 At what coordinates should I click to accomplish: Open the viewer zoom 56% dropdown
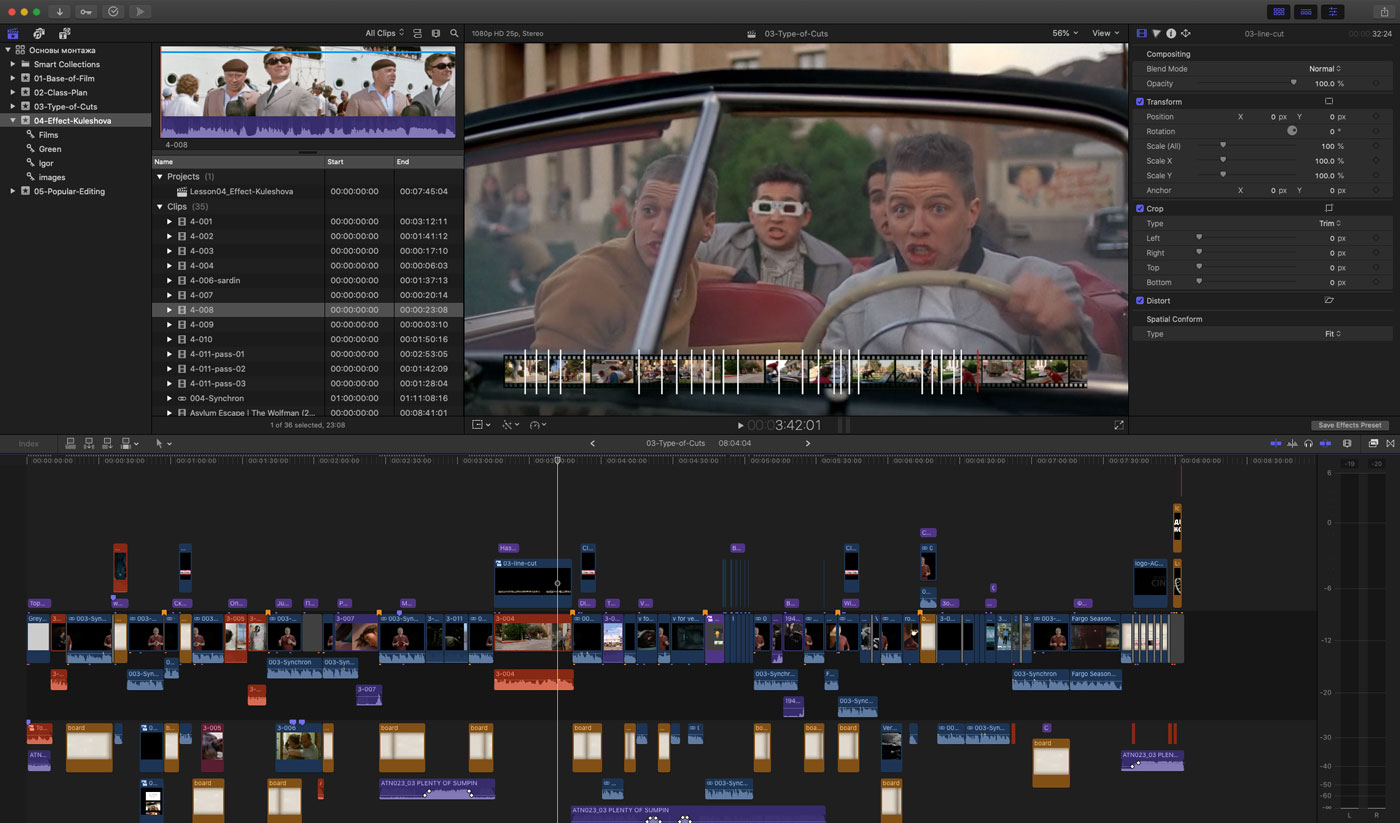coord(1065,33)
